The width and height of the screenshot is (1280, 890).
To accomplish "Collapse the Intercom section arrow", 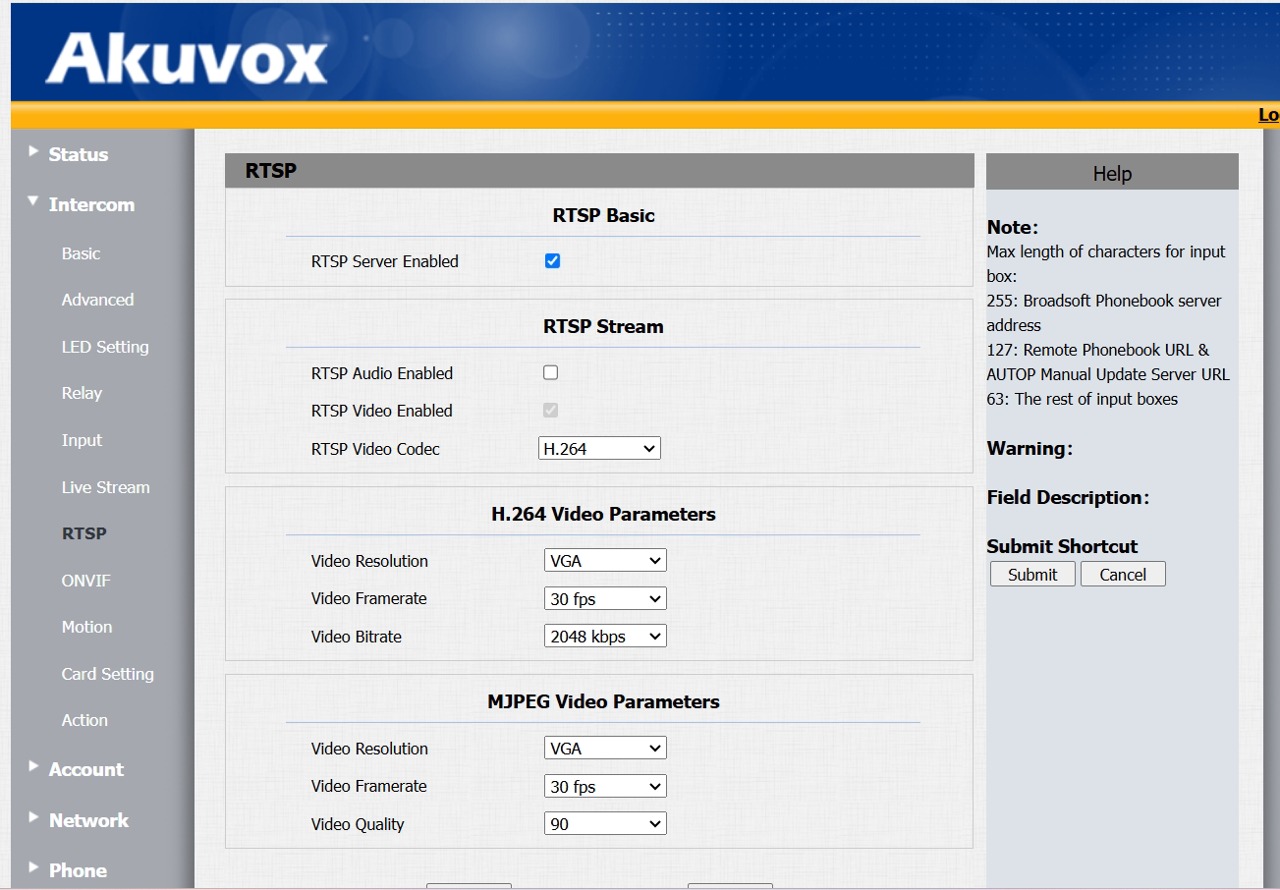I will (34, 203).
